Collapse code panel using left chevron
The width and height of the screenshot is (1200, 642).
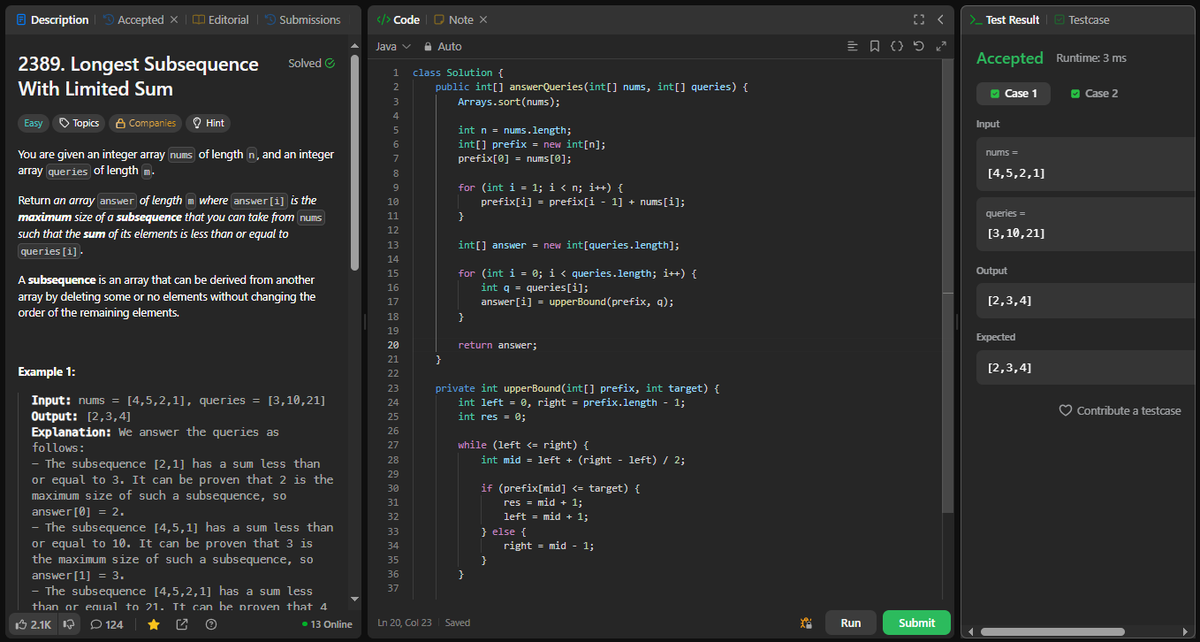tap(941, 20)
